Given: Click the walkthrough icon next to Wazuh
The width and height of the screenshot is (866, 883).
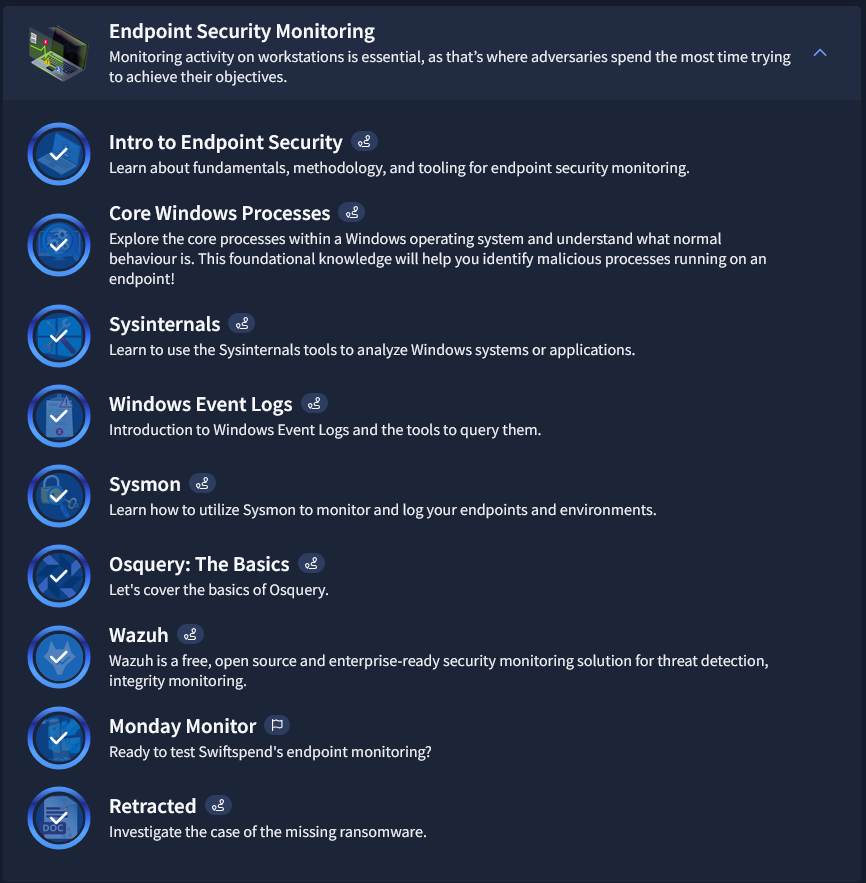Looking at the screenshot, I should pos(190,634).
